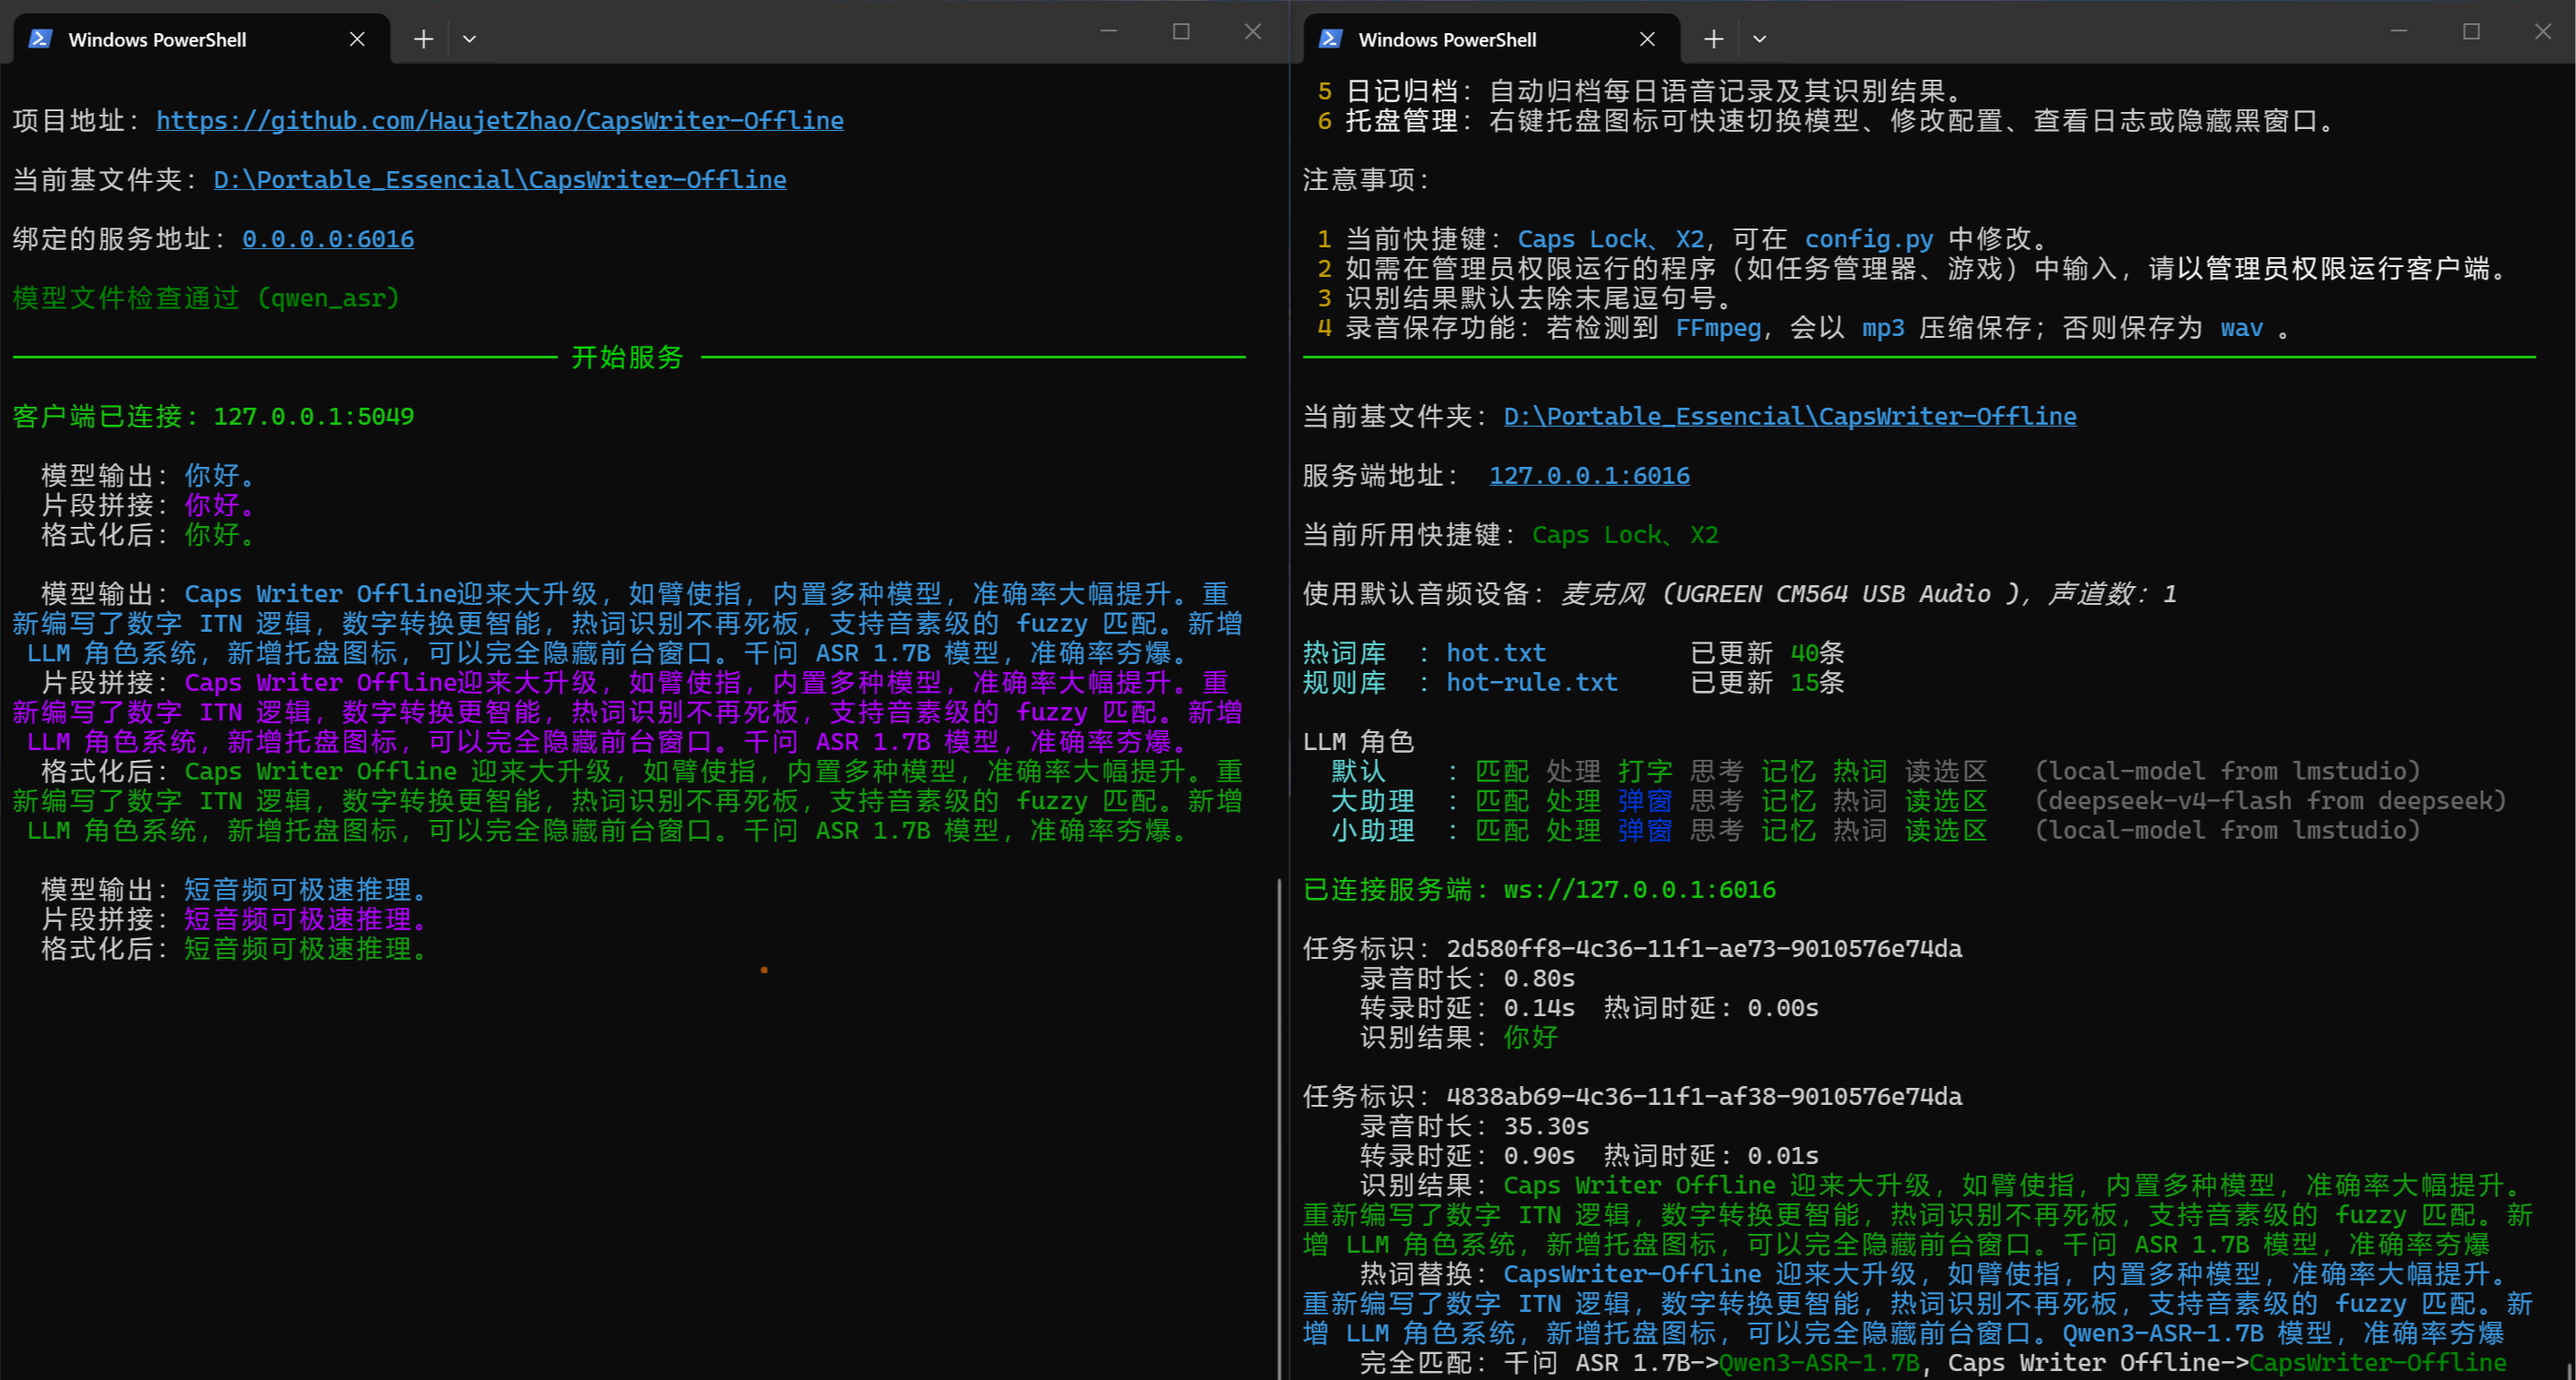The height and width of the screenshot is (1380, 2576).
Task: Click the "识别结果: 你好" line
Action: click(x=1460, y=1038)
